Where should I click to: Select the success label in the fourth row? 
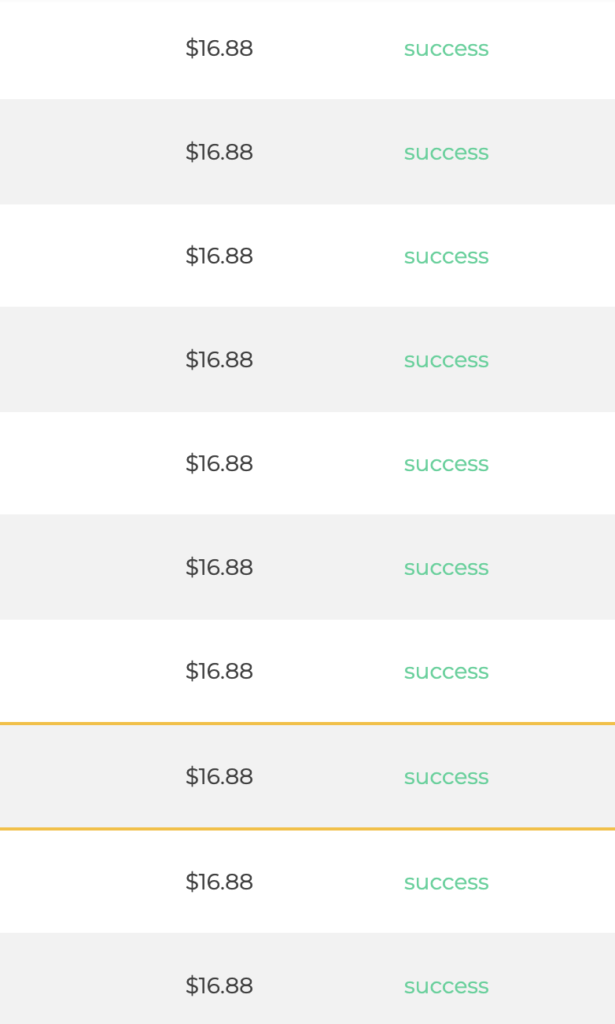coord(446,360)
